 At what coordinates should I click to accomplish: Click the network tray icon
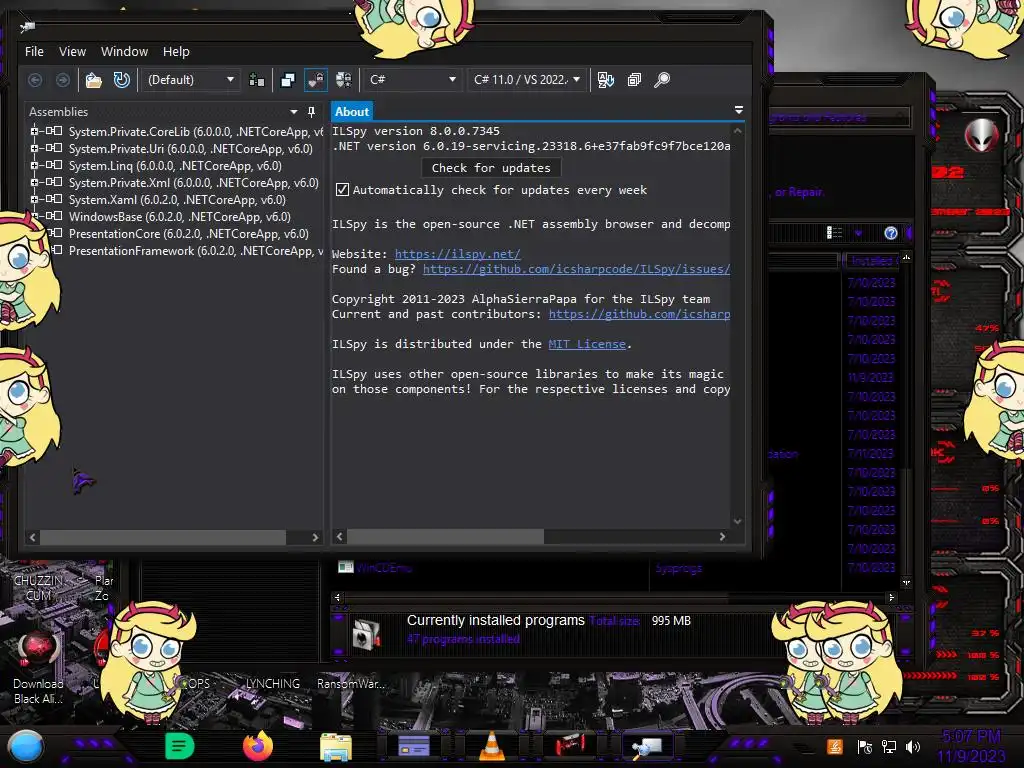(x=888, y=747)
